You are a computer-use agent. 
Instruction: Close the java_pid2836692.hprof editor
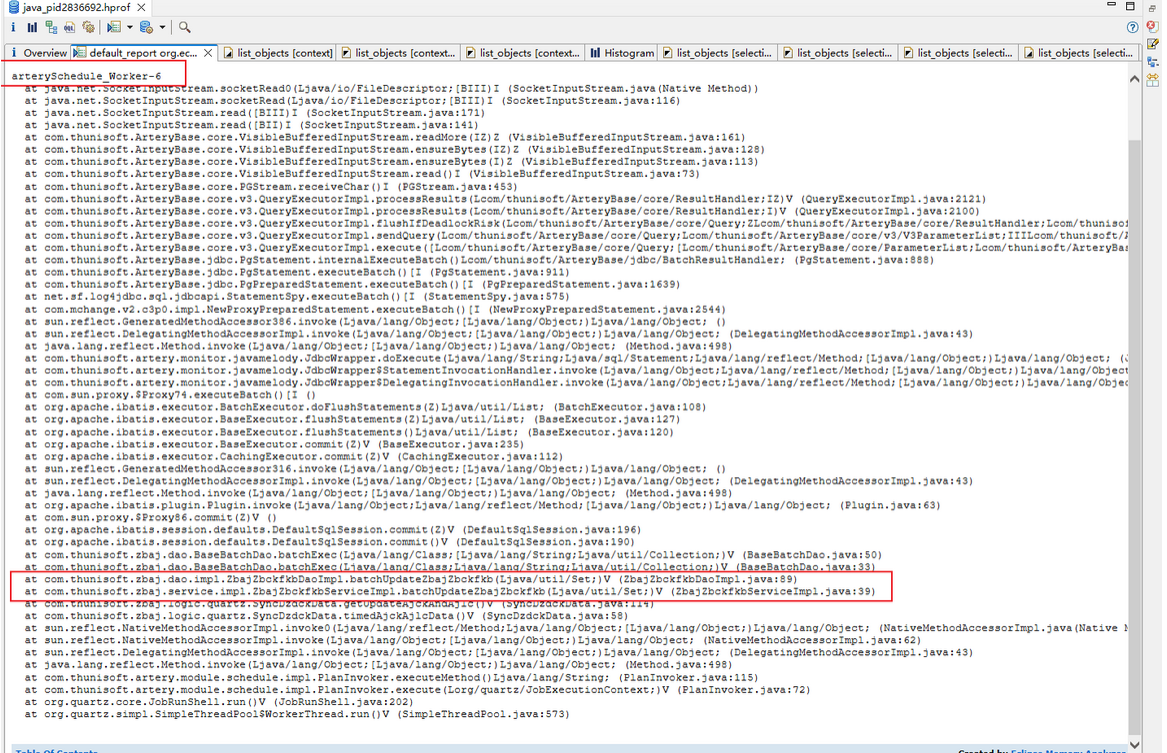[142, 7]
